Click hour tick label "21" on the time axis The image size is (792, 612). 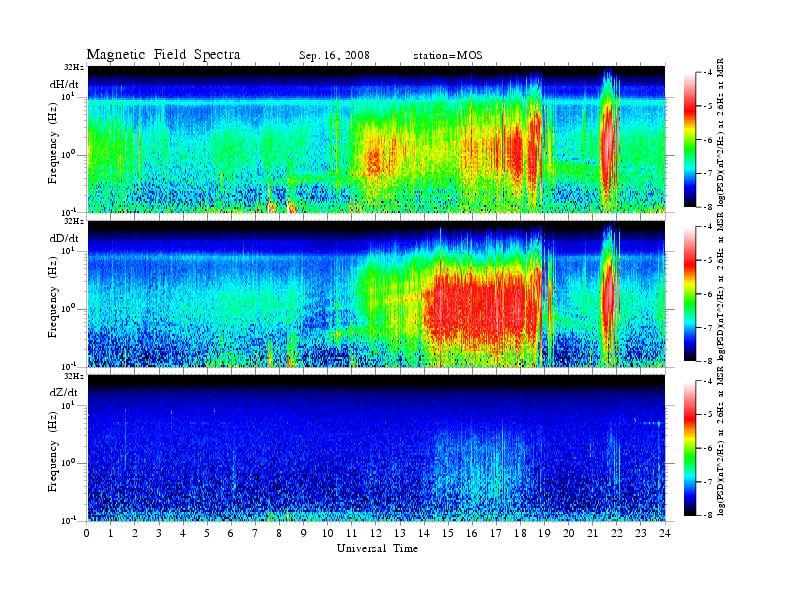[592, 533]
